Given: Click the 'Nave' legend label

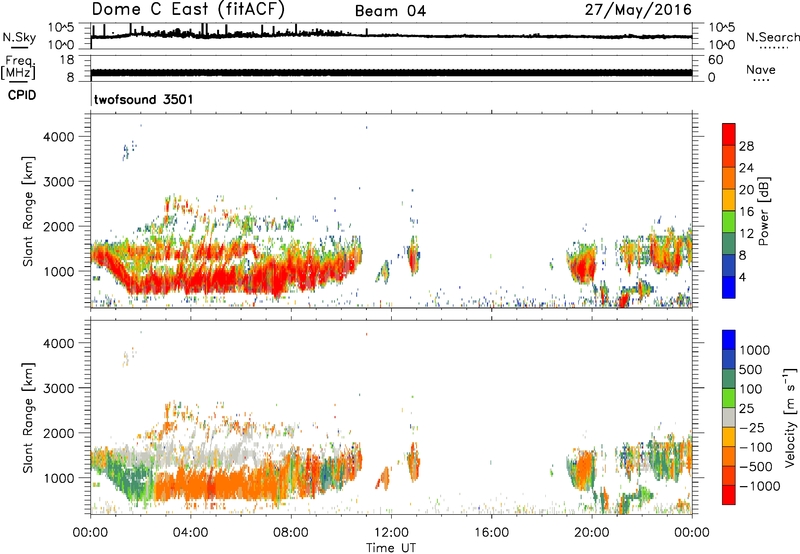Looking at the screenshot, I should point(761,69).
